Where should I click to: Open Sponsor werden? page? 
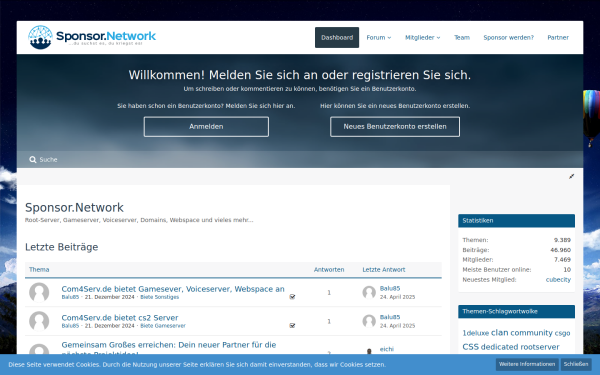click(508, 38)
